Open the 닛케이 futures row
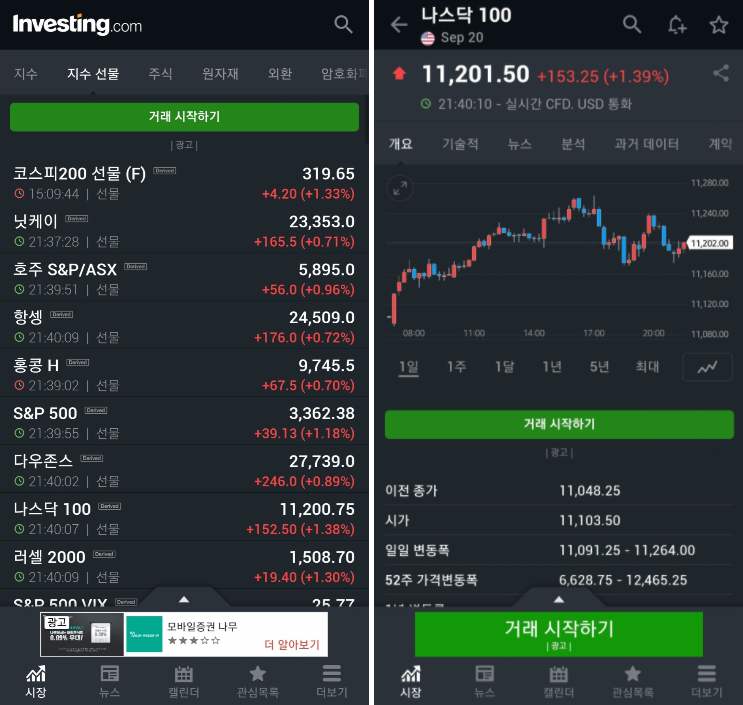743x705 pixels. pos(184,231)
